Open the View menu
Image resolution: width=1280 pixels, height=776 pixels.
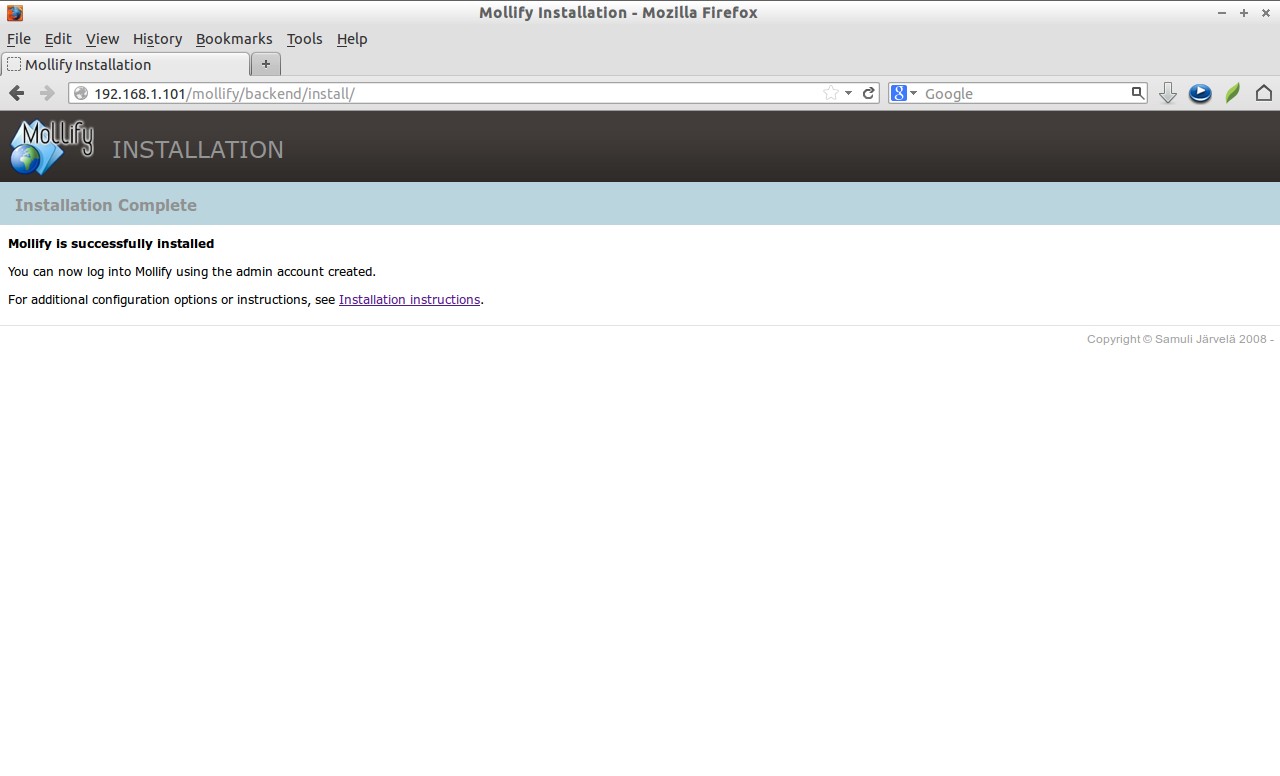[102, 39]
